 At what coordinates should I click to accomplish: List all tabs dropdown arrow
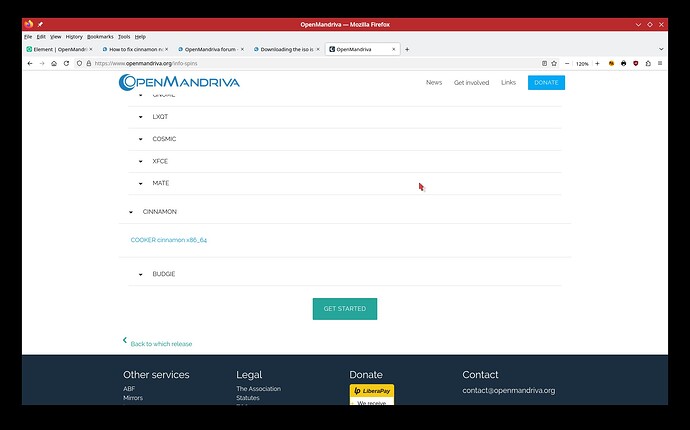coord(661,49)
